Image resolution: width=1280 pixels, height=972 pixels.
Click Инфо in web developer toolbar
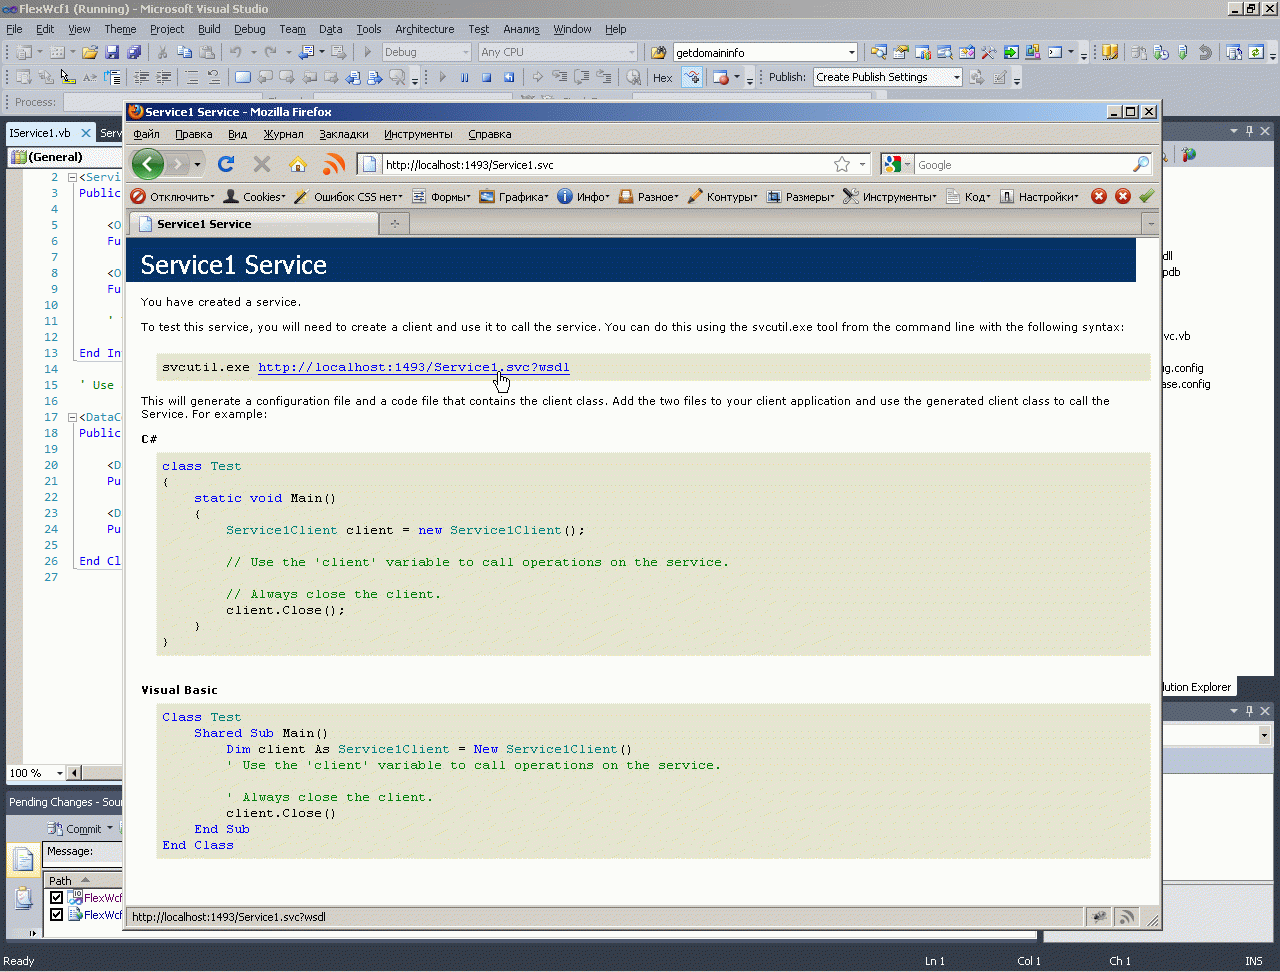click(x=583, y=197)
